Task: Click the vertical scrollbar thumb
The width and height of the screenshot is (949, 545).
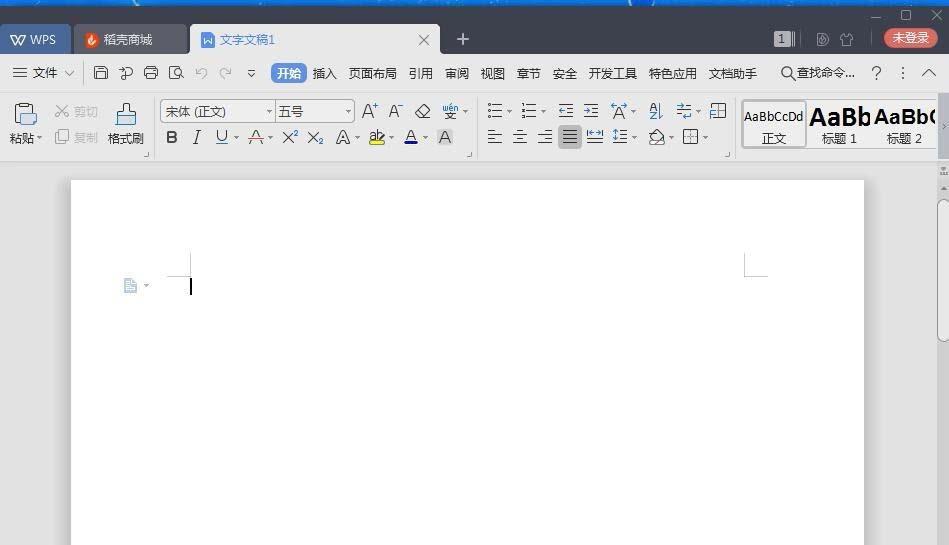Action: (943, 271)
